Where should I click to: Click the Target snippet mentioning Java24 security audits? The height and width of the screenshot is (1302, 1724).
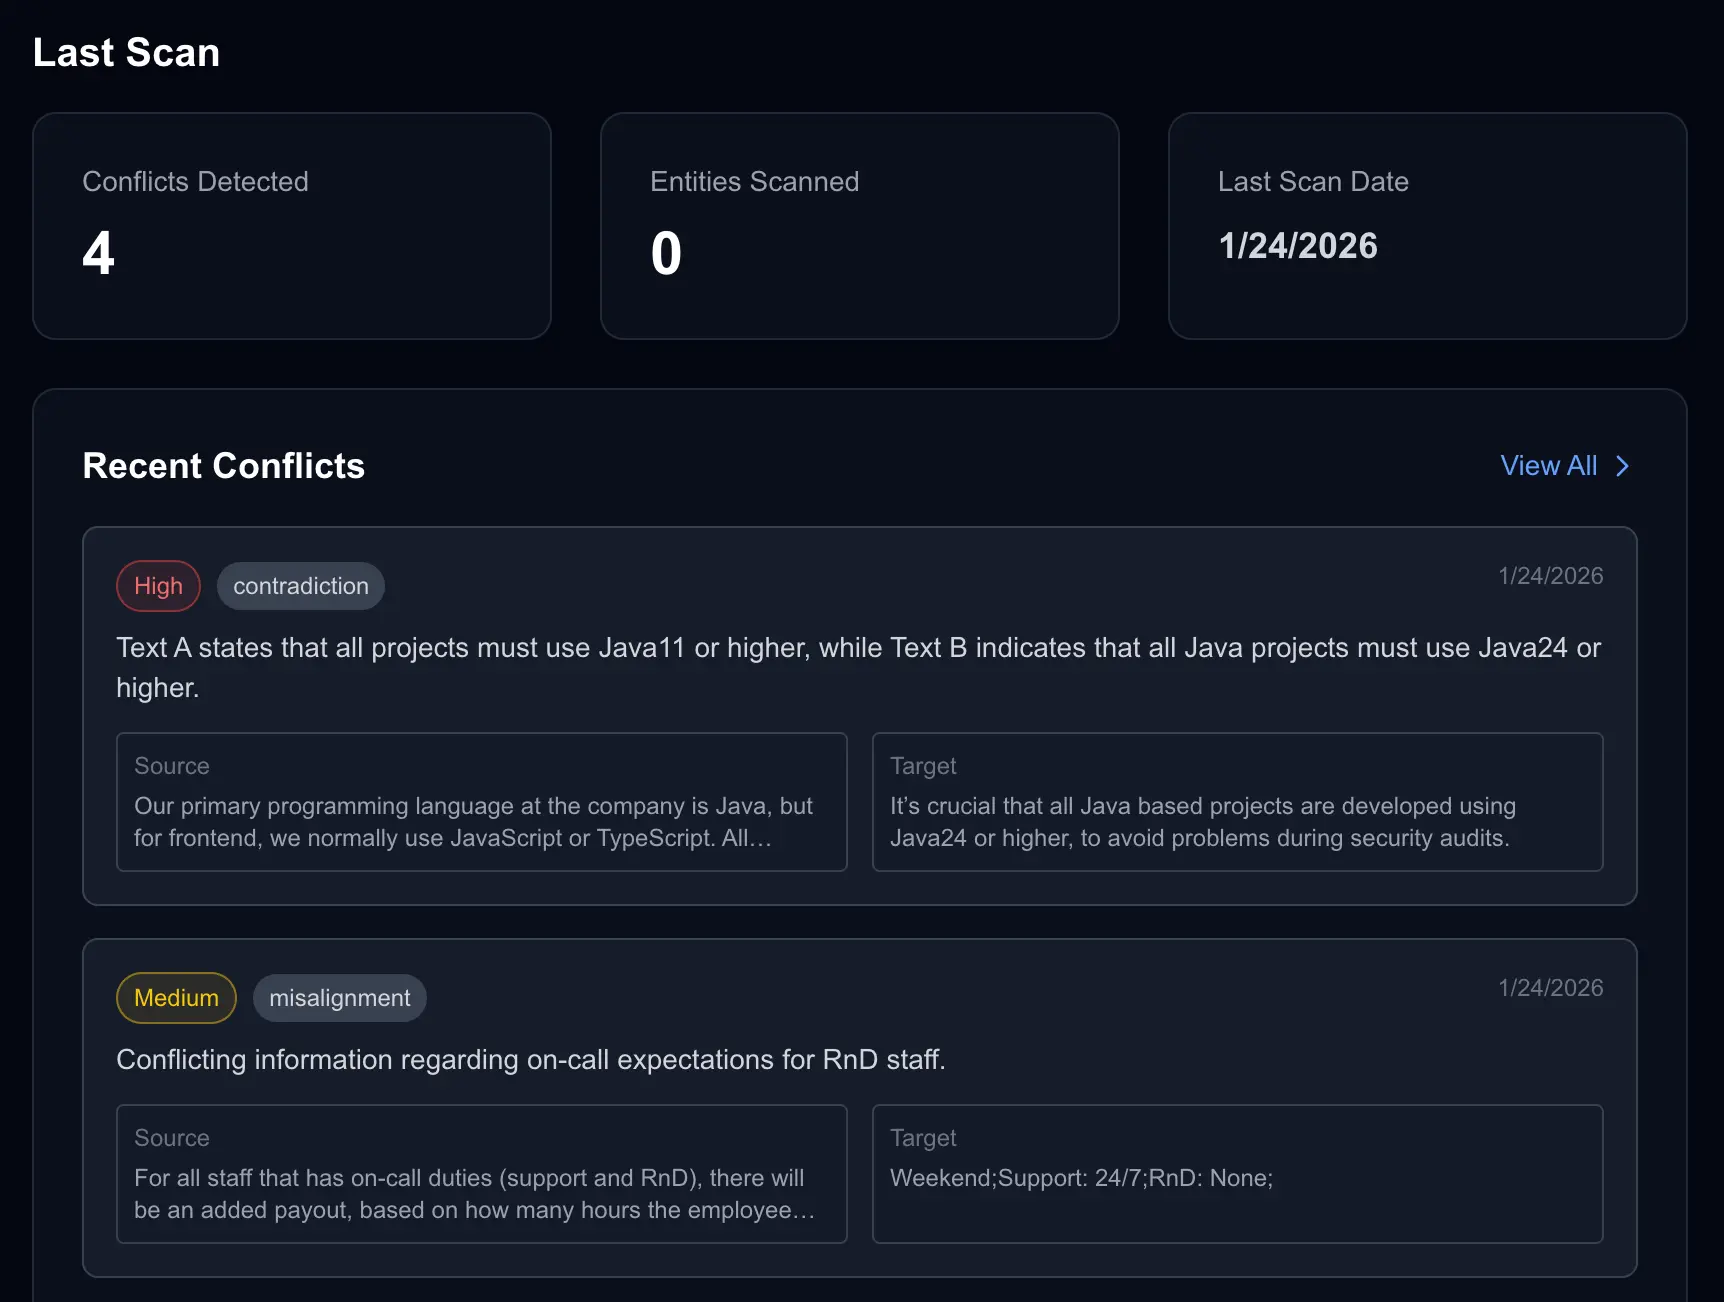point(1237,822)
